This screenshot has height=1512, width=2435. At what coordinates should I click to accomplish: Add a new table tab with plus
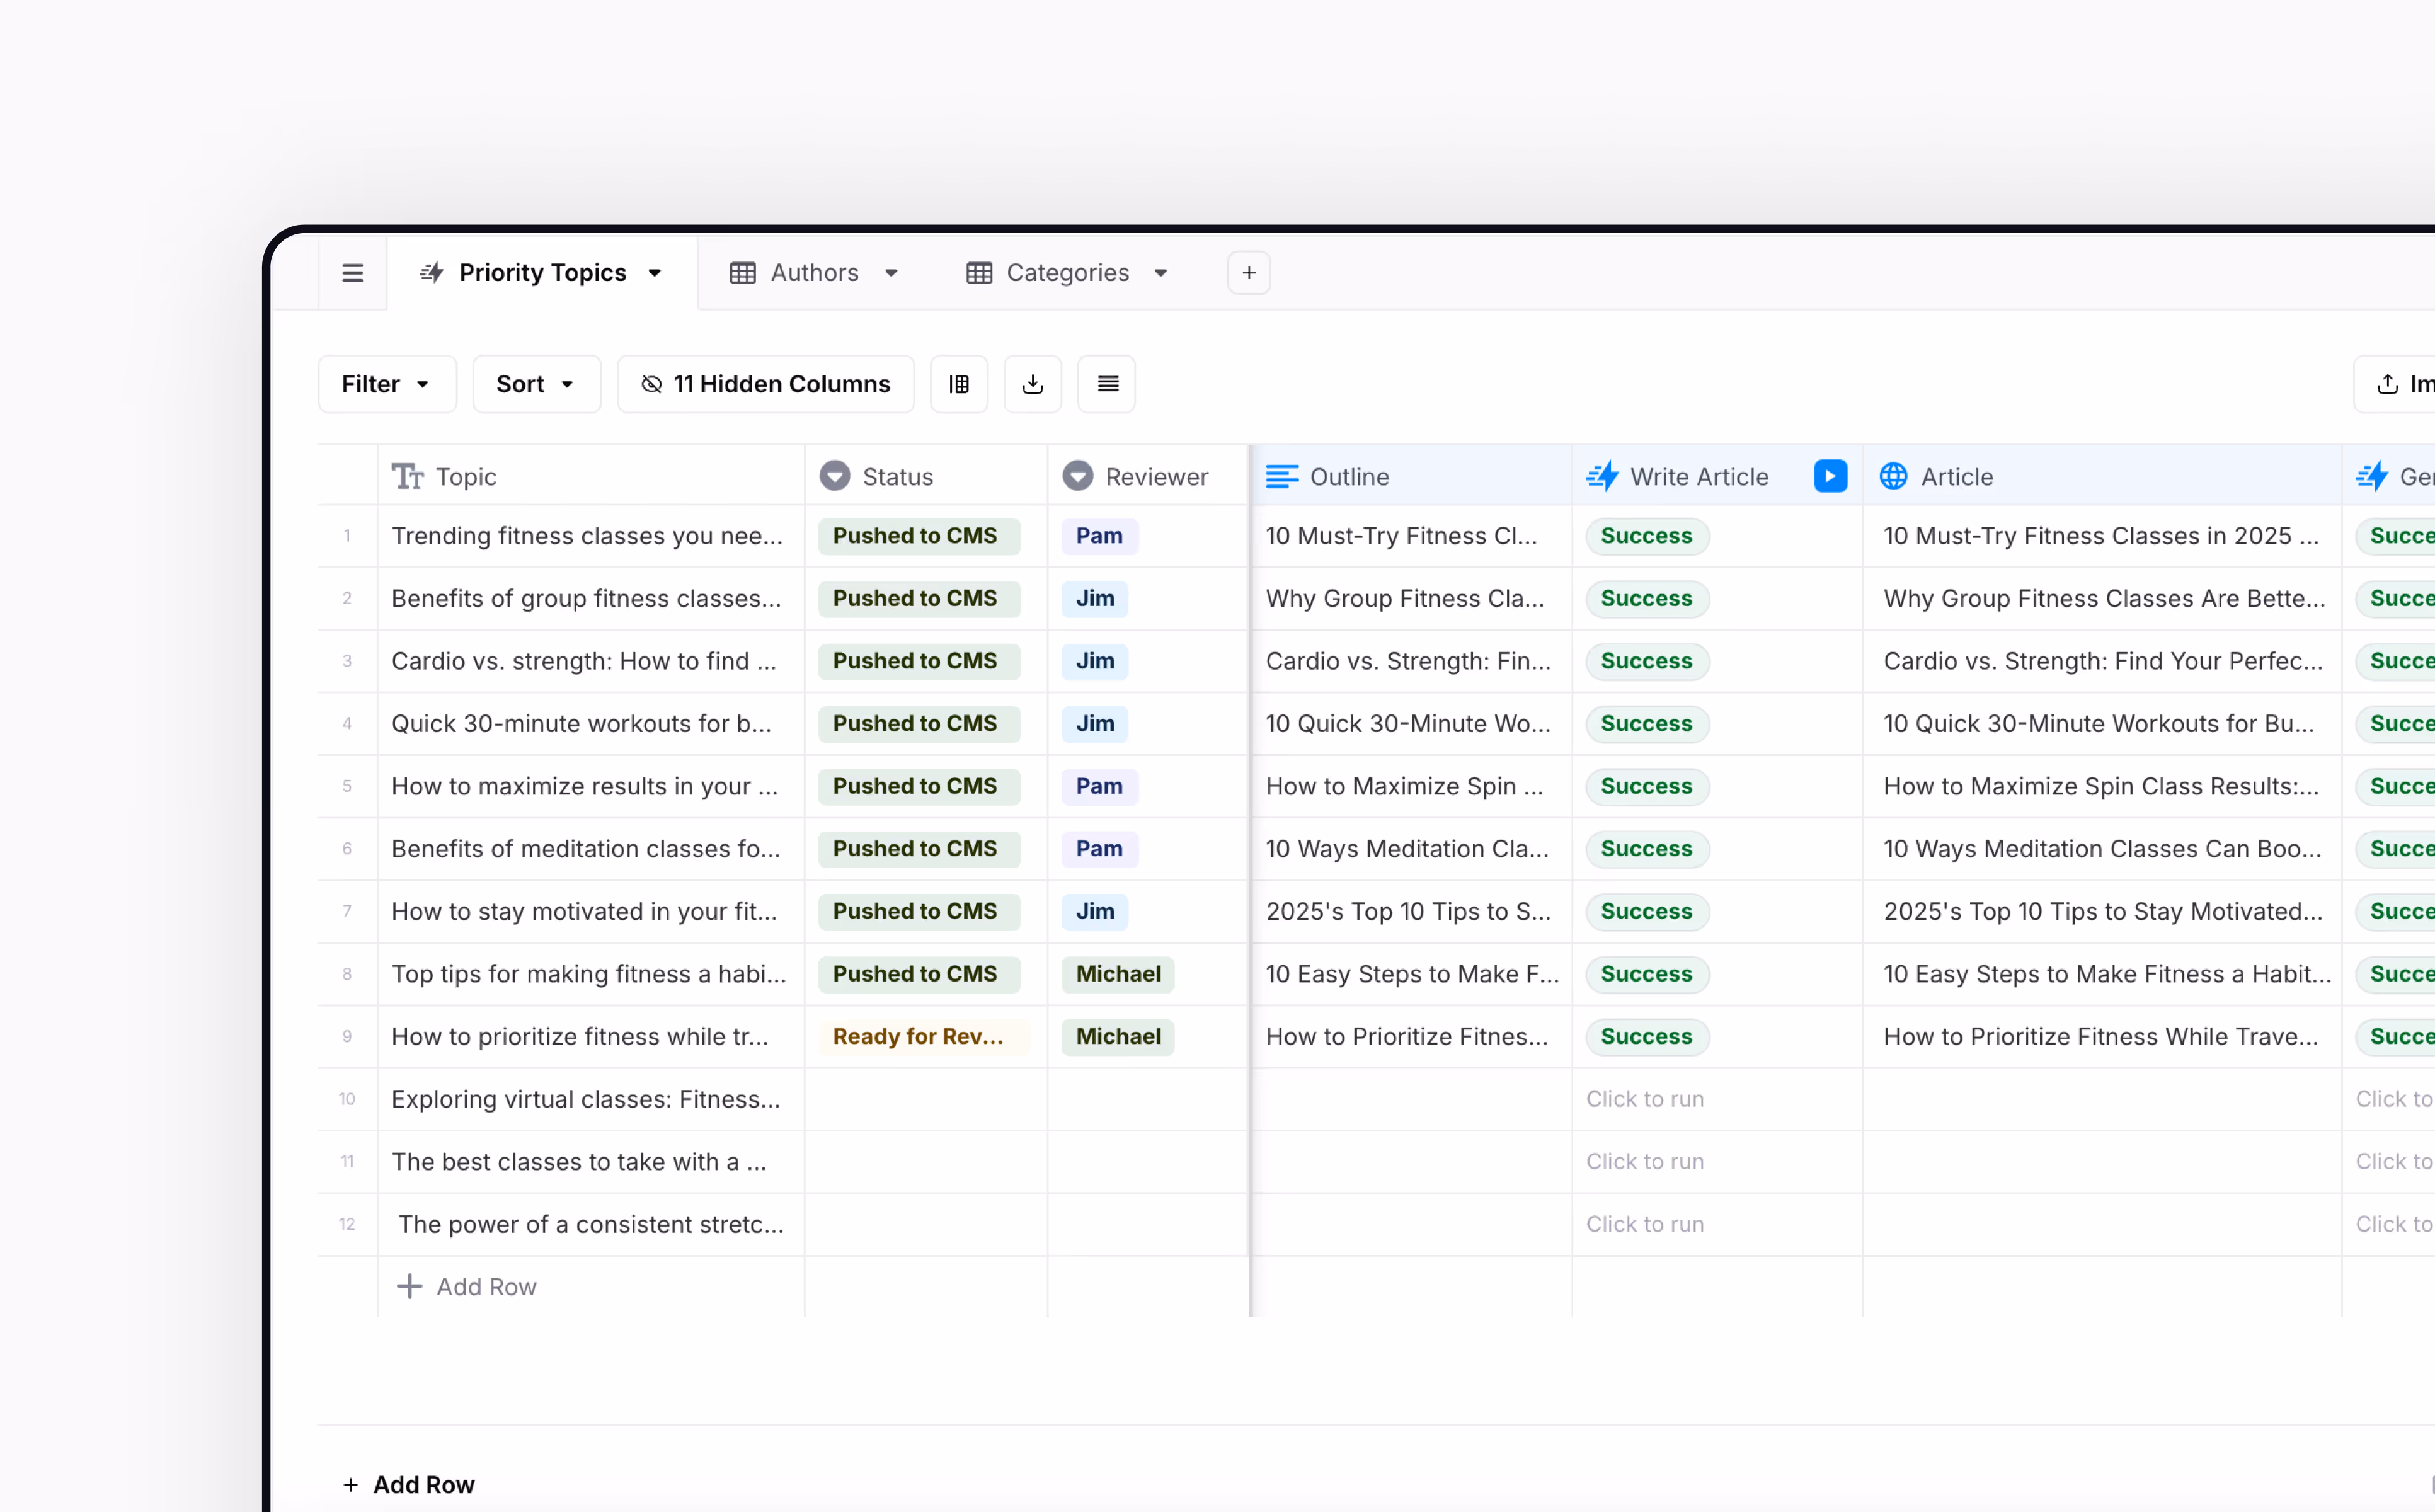(1249, 273)
